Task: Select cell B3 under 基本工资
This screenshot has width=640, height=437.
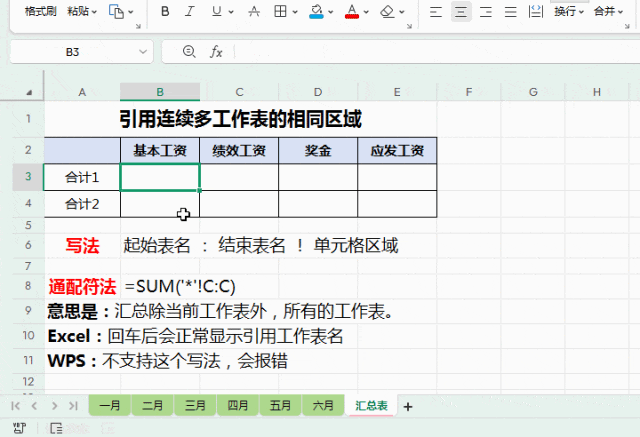Action: 160,177
